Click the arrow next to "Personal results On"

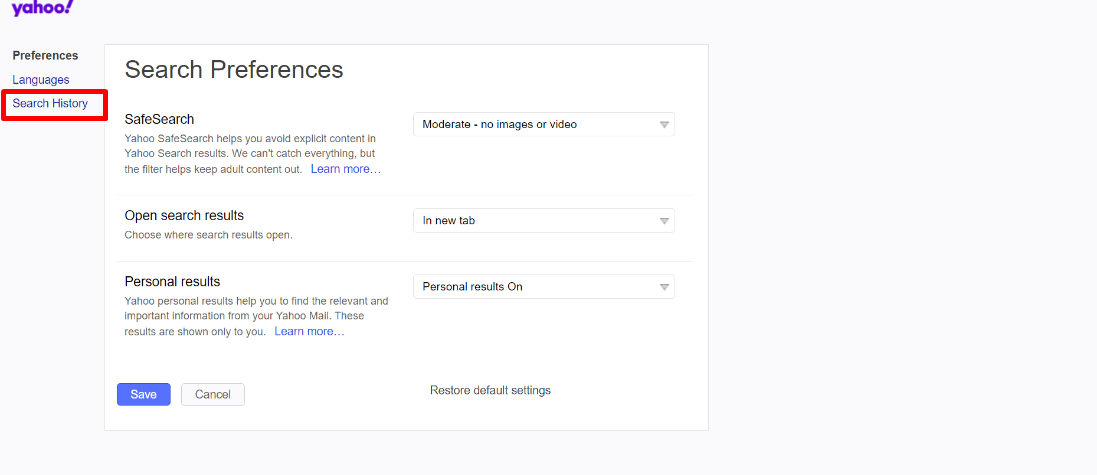pyautogui.click(x=664, y=287)
